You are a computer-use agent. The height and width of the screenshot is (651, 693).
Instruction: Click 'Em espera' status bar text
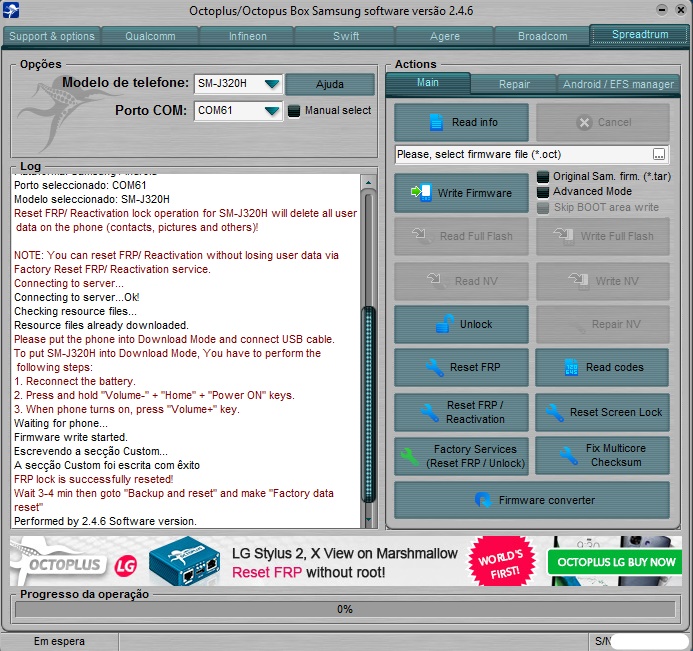pyautogui.click(x=59, y=641)
